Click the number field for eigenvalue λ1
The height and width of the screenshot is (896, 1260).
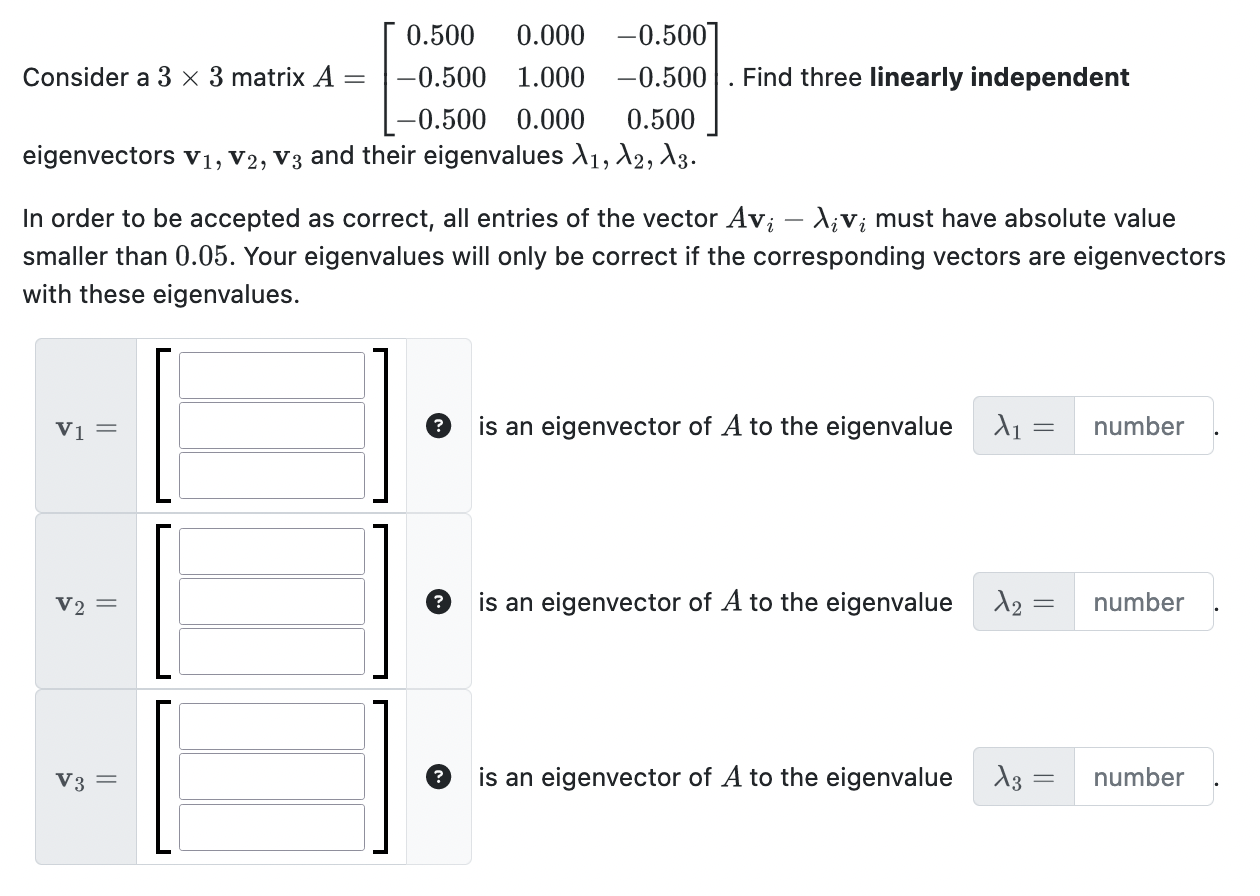pos(1143,426)
